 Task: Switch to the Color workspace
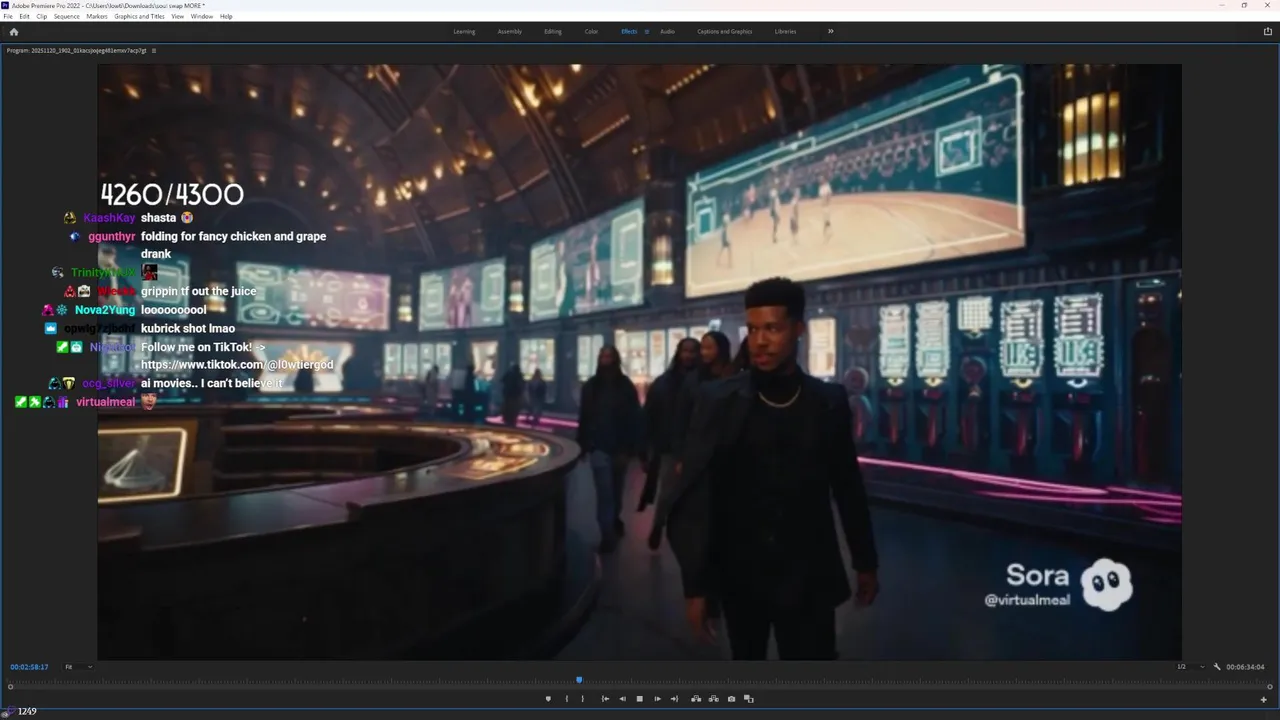(591, 31)
